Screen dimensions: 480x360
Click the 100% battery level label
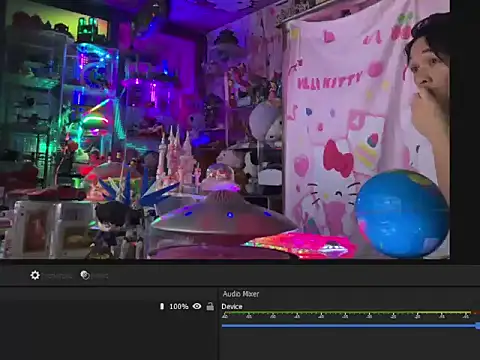179,306
